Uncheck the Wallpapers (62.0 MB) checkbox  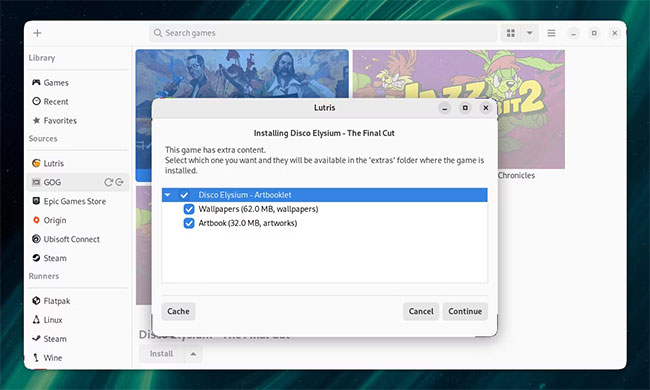[189, 209]
